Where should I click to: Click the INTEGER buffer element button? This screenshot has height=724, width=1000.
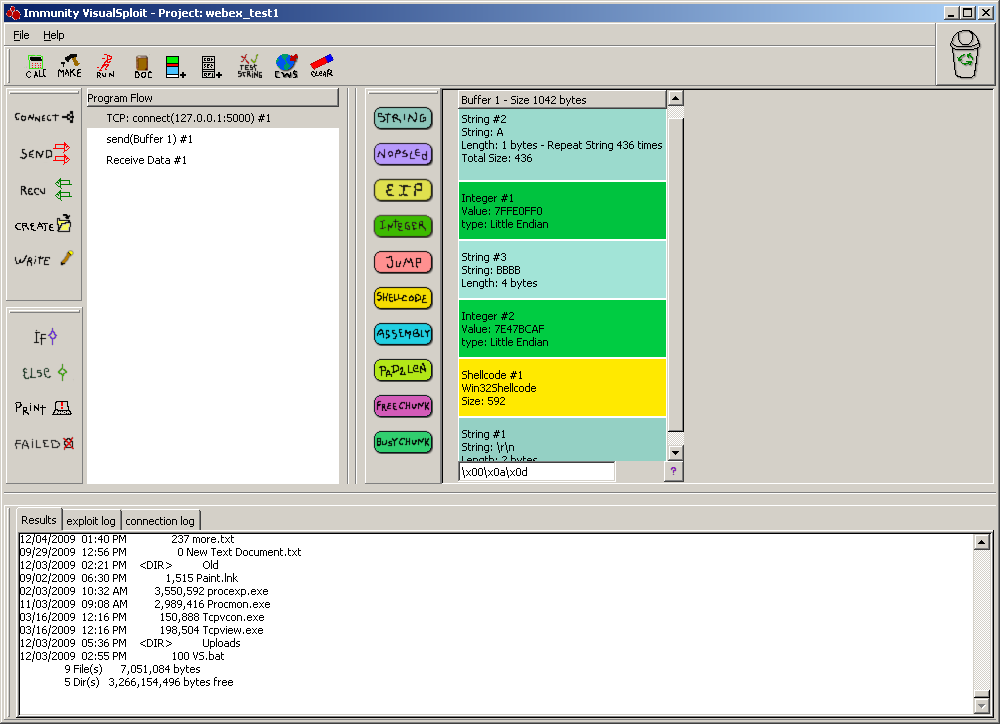click(403, 226)
